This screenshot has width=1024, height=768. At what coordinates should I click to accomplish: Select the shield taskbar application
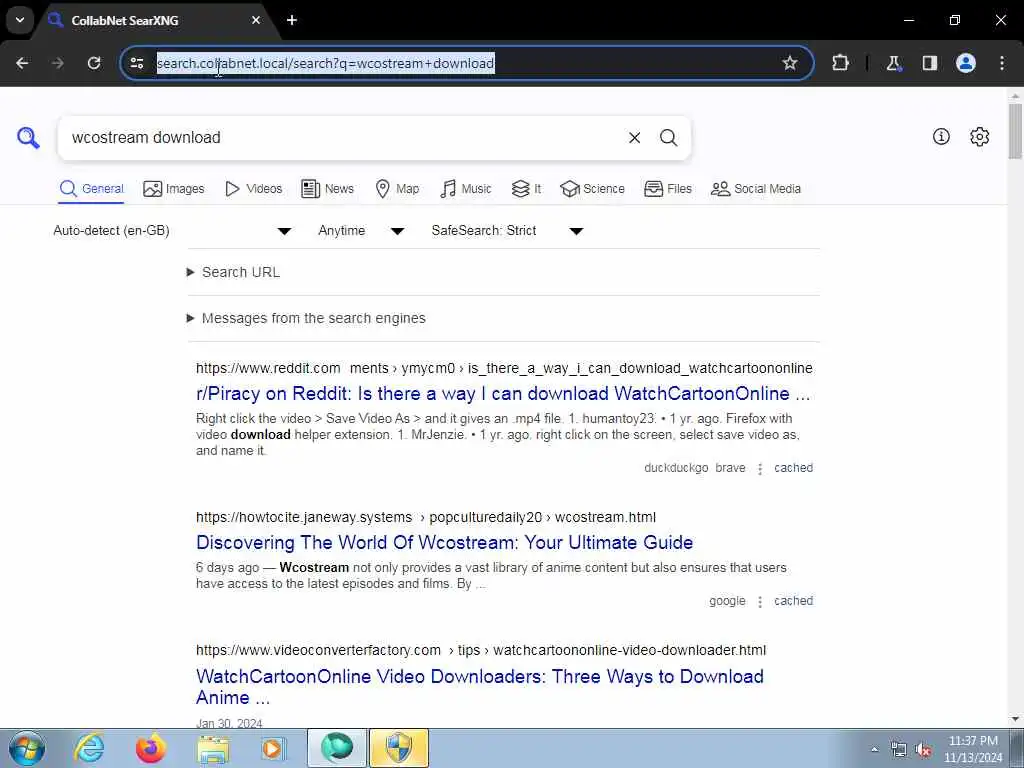click(399, 748)
